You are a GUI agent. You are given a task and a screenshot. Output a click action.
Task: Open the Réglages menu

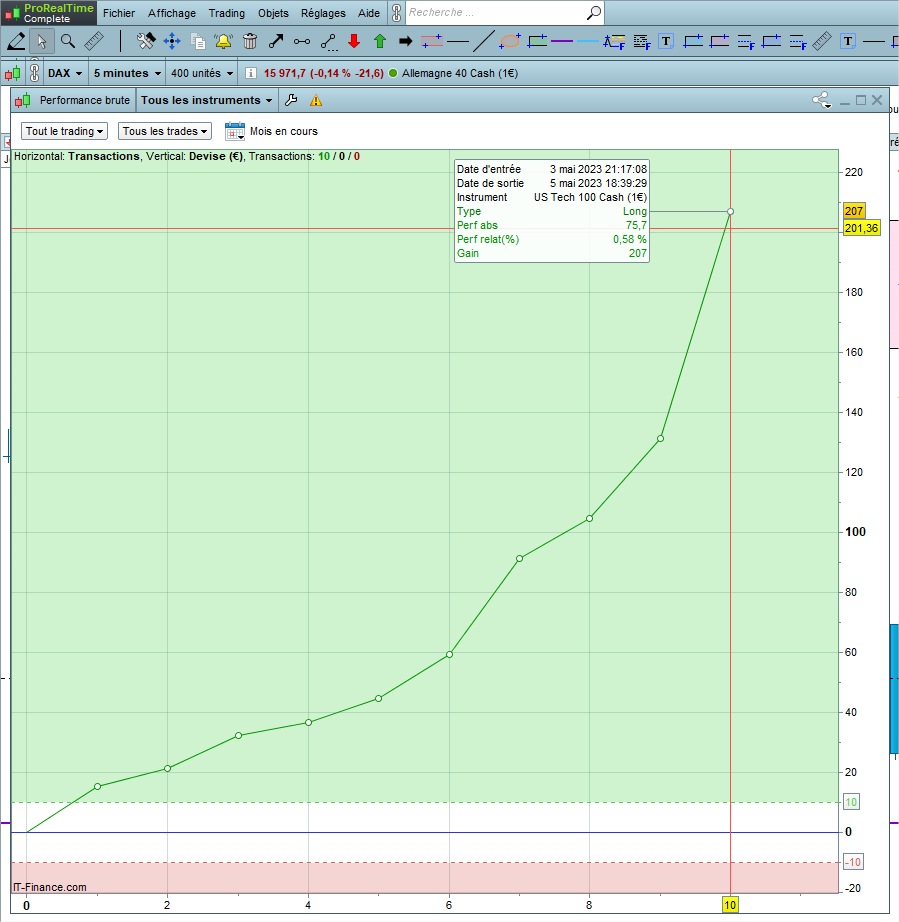coord(323,13)
